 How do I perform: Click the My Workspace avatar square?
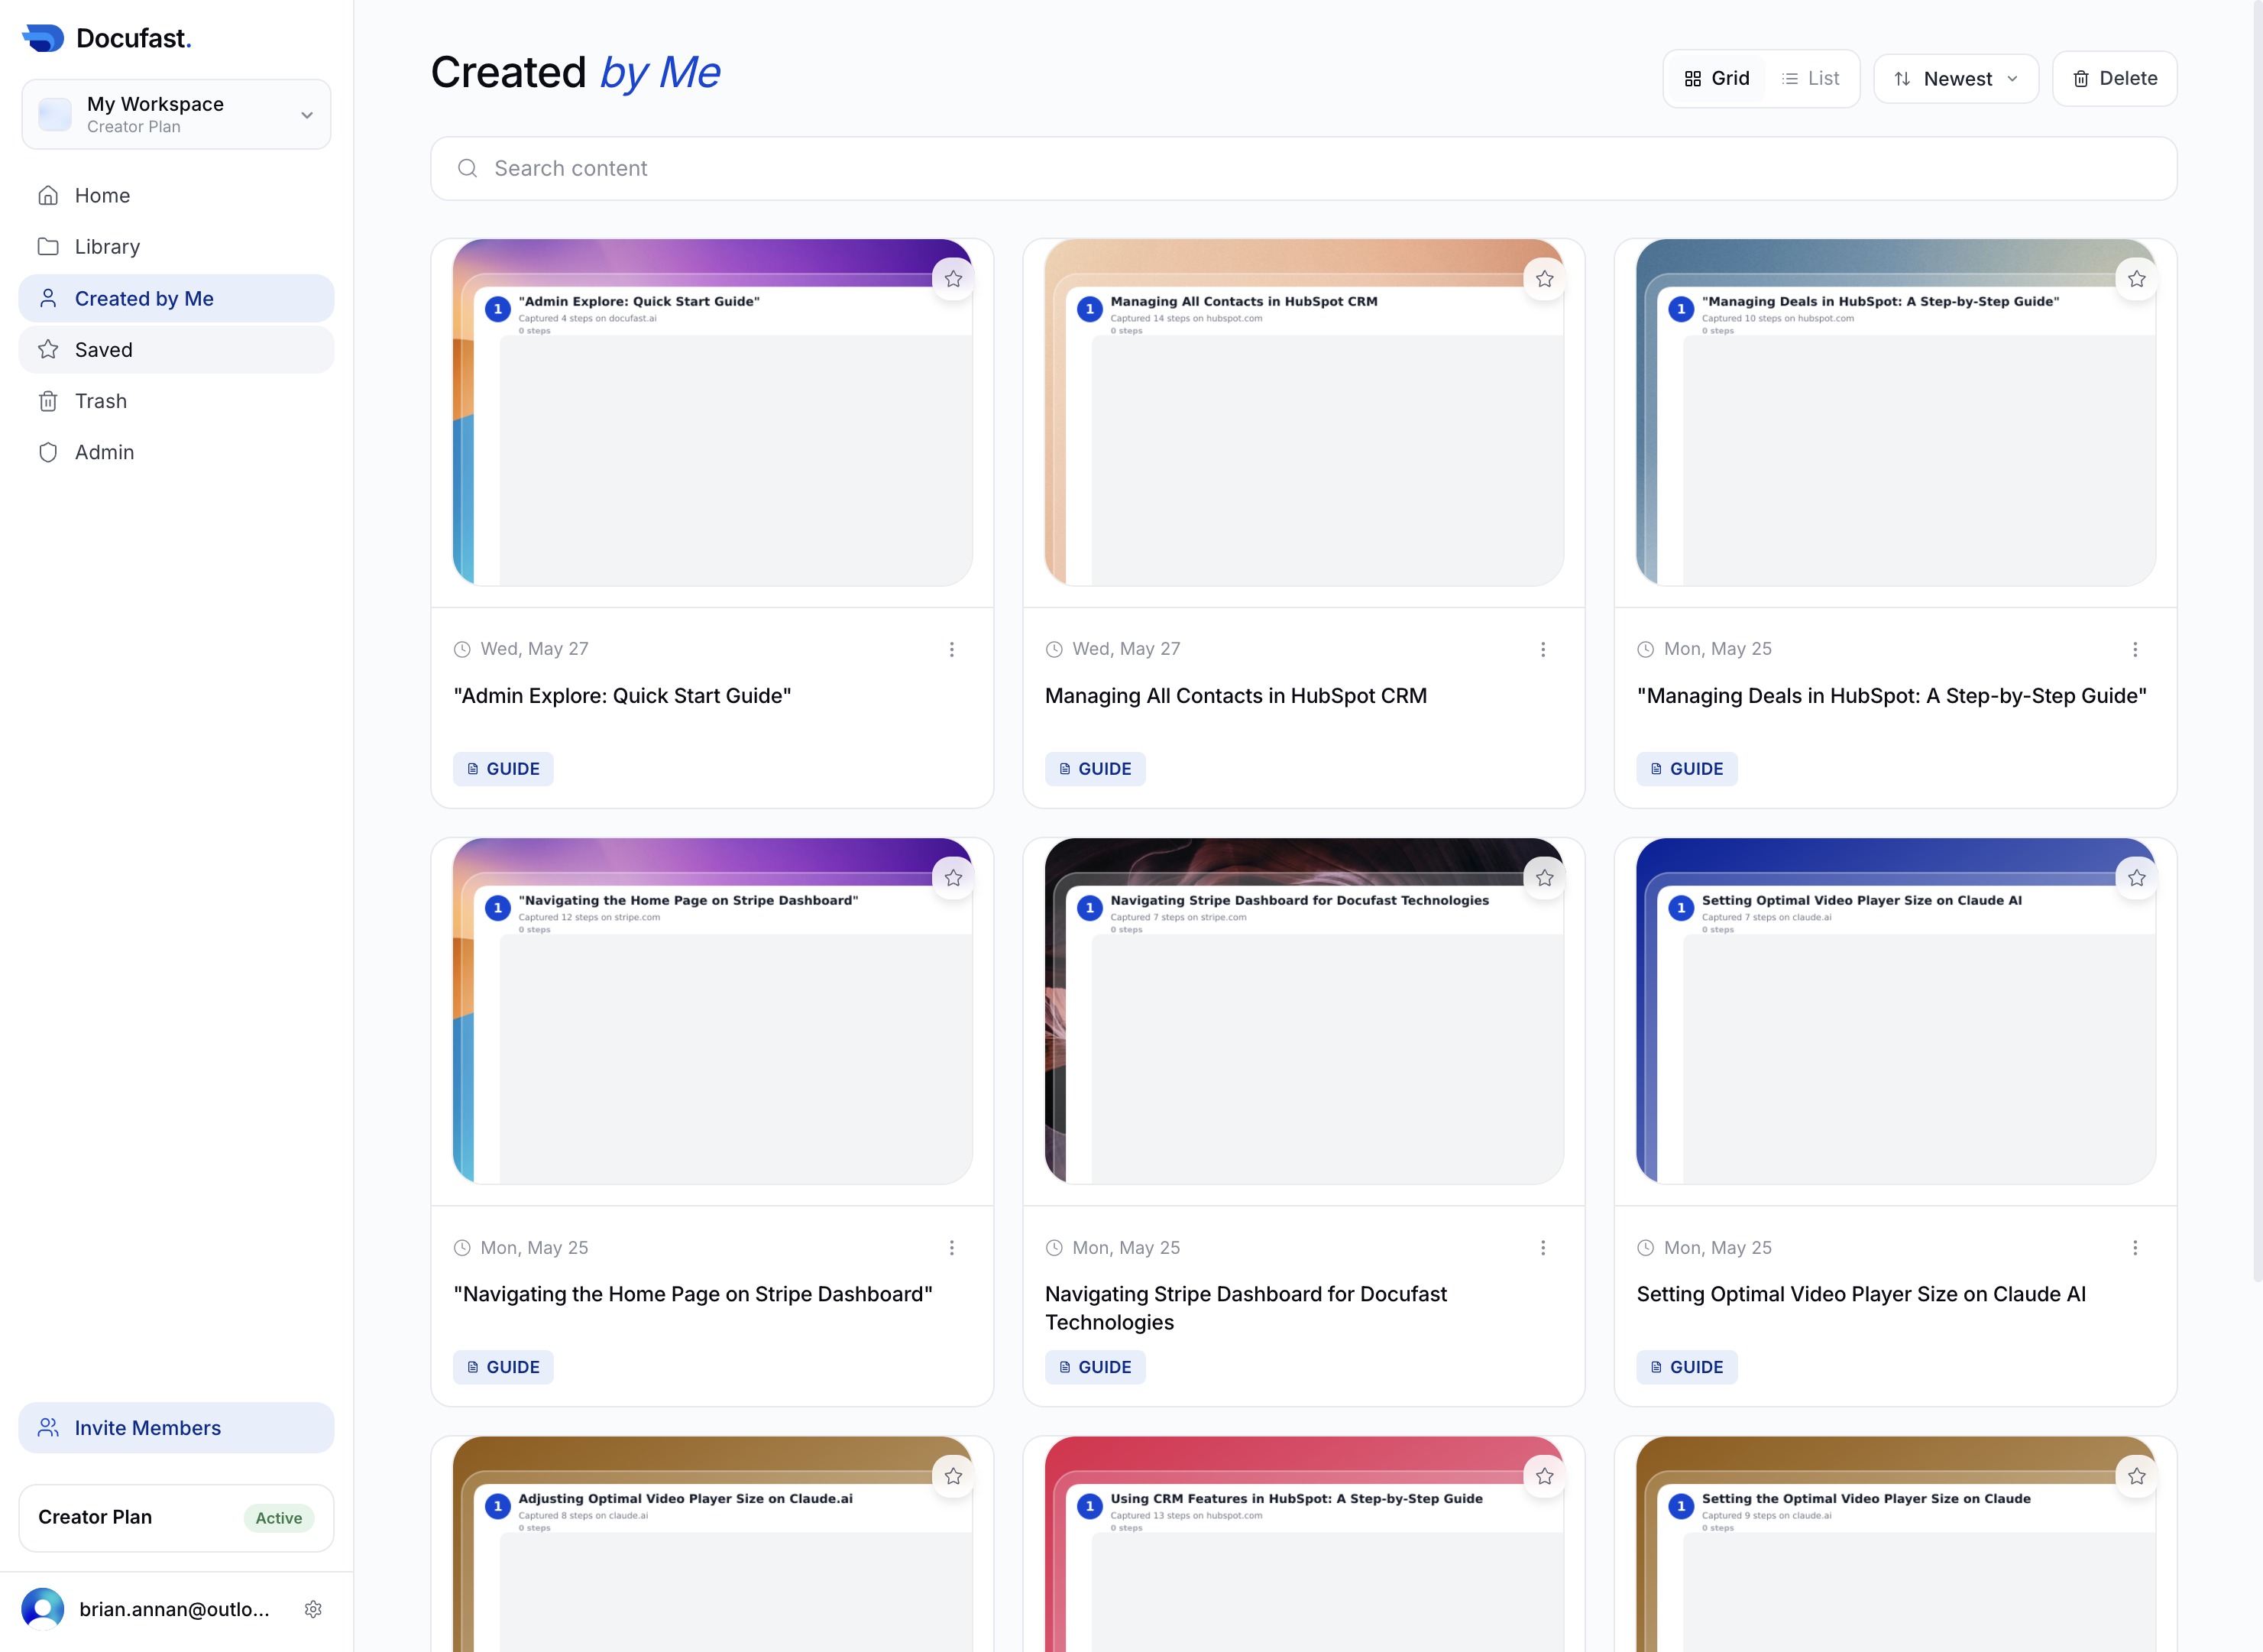55,114
